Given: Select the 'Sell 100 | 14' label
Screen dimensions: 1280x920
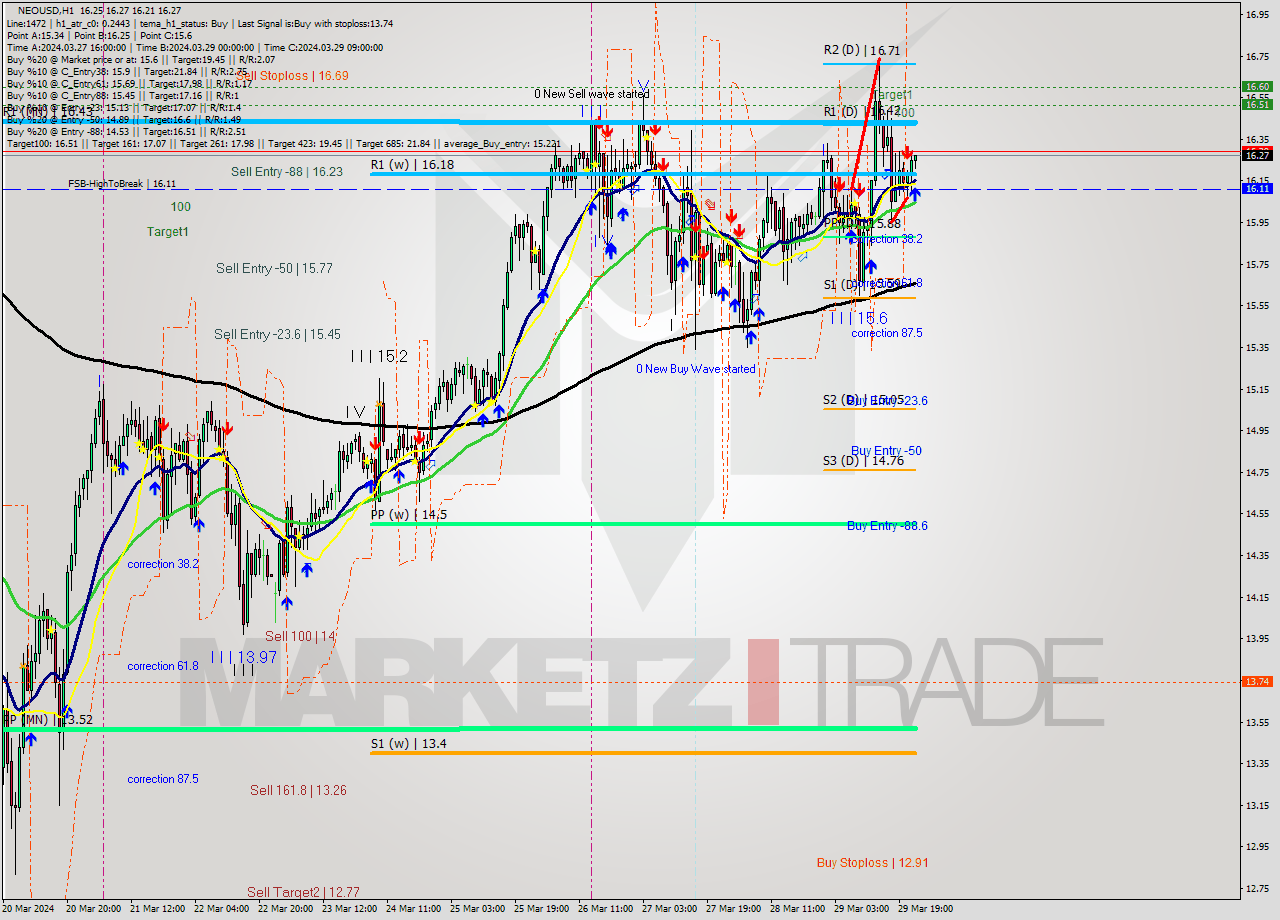Looking at the screenshot, I should [x=300, y=636].
